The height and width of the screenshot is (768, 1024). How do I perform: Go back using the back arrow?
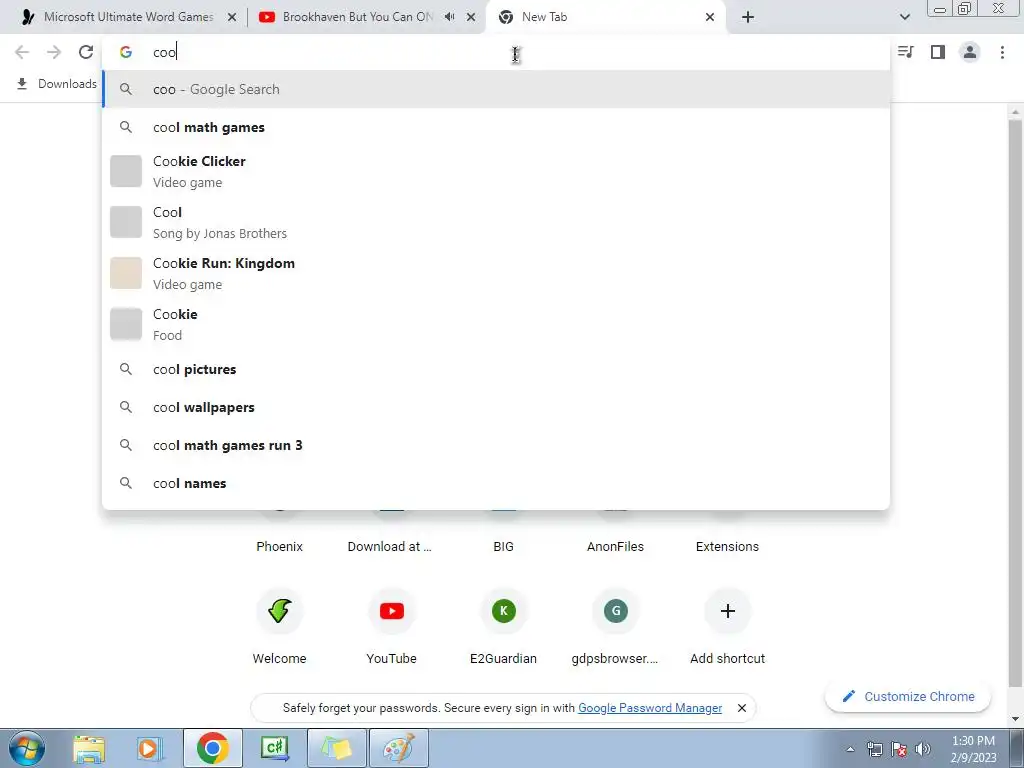pos(22,52)
